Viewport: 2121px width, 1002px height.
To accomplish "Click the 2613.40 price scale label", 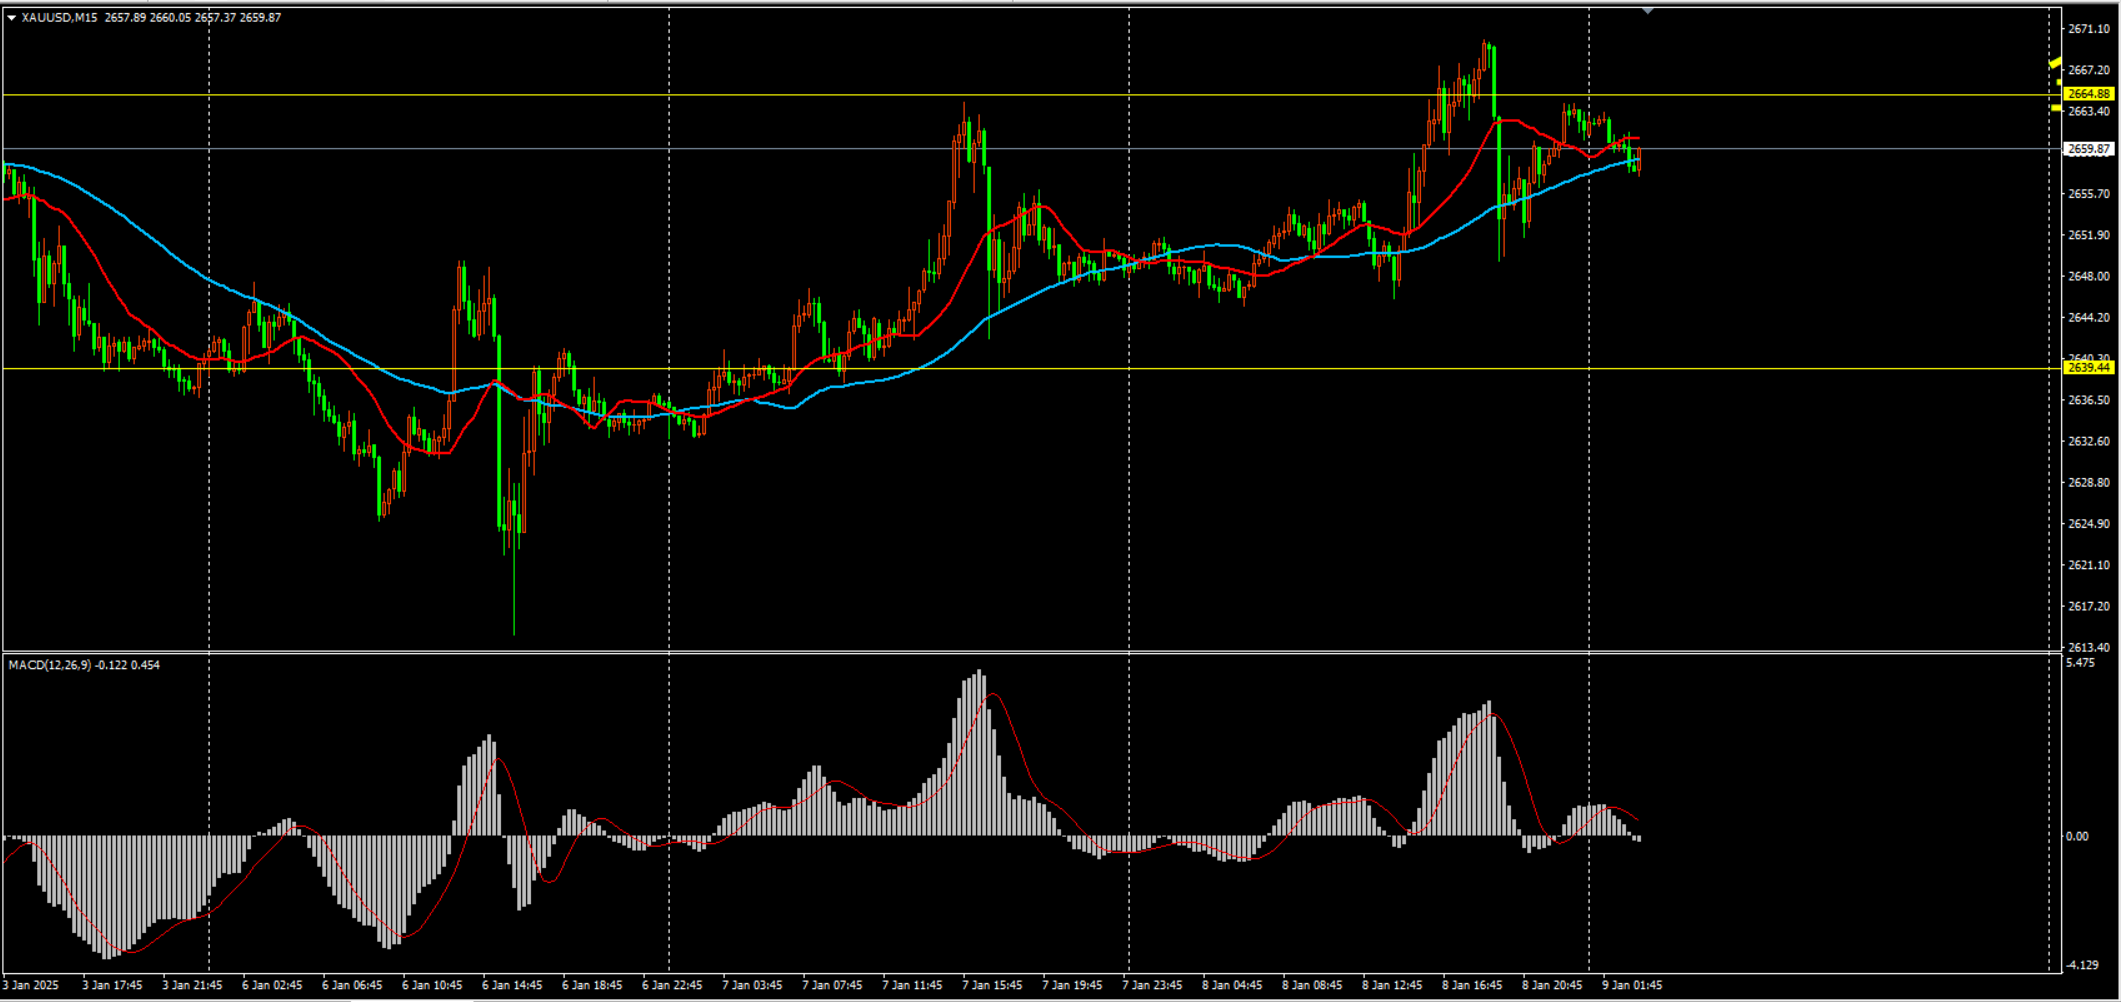I will click(2088, 648).
